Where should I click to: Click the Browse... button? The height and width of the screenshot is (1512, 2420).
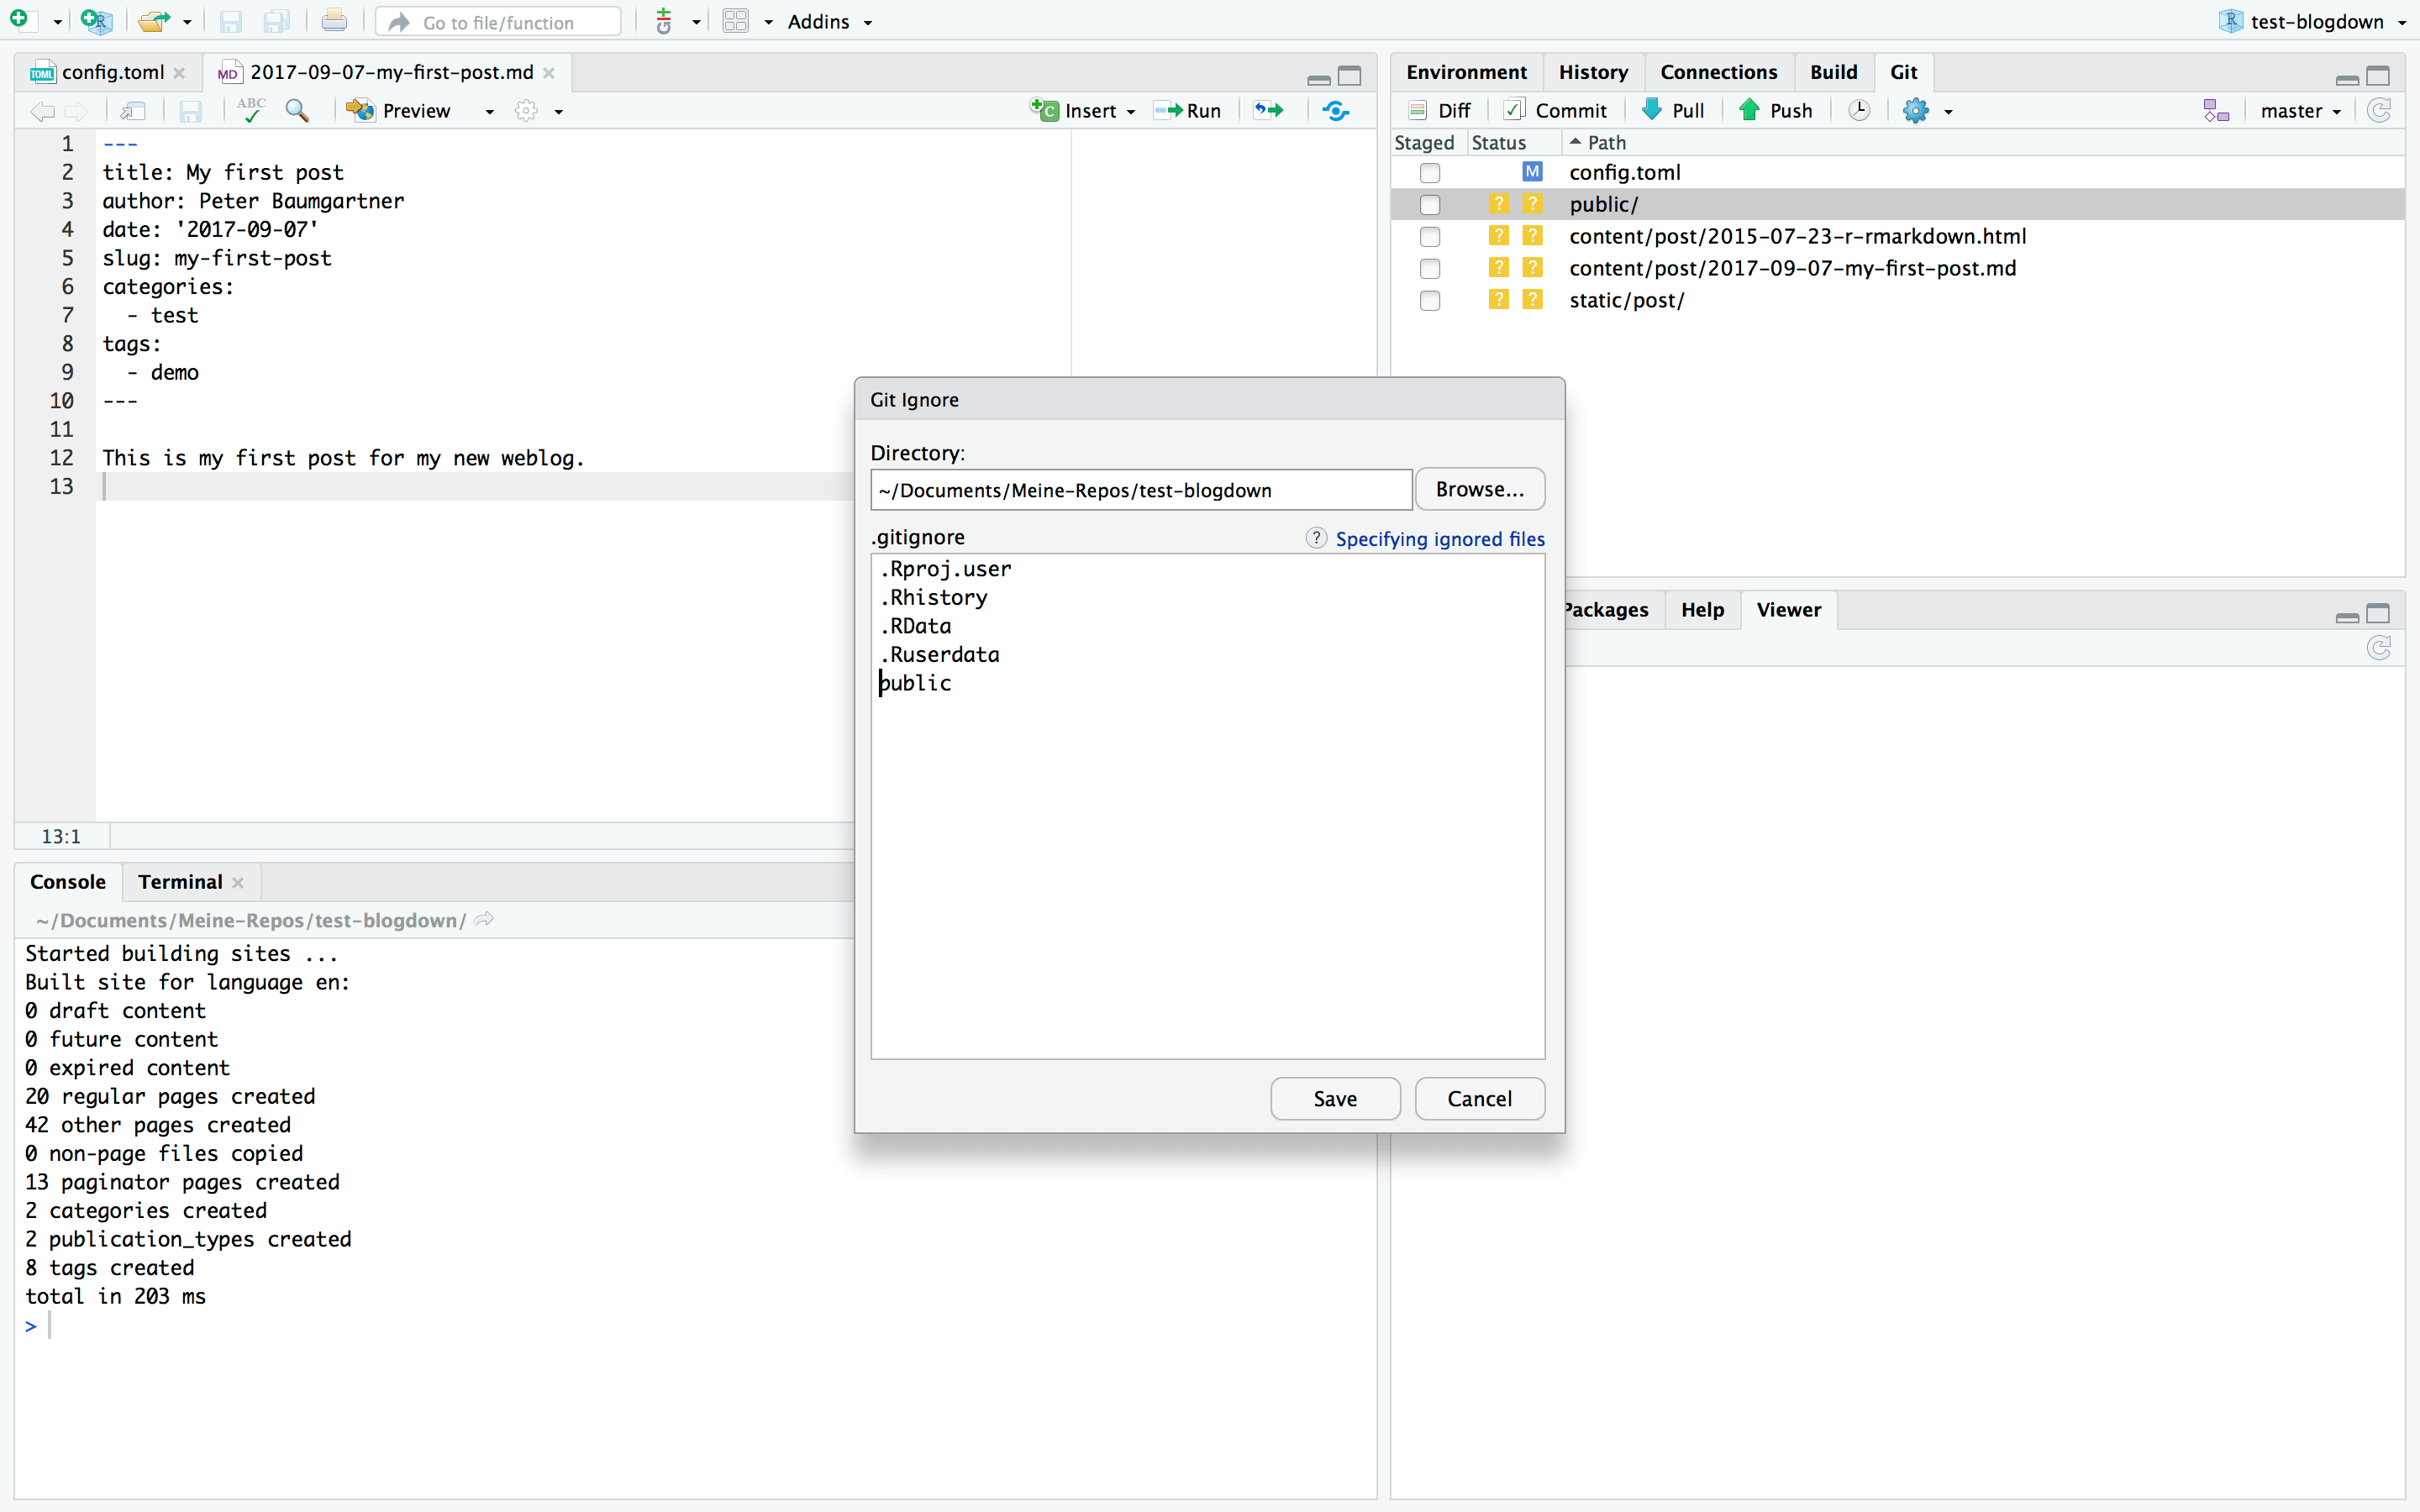coord(1479,489)
